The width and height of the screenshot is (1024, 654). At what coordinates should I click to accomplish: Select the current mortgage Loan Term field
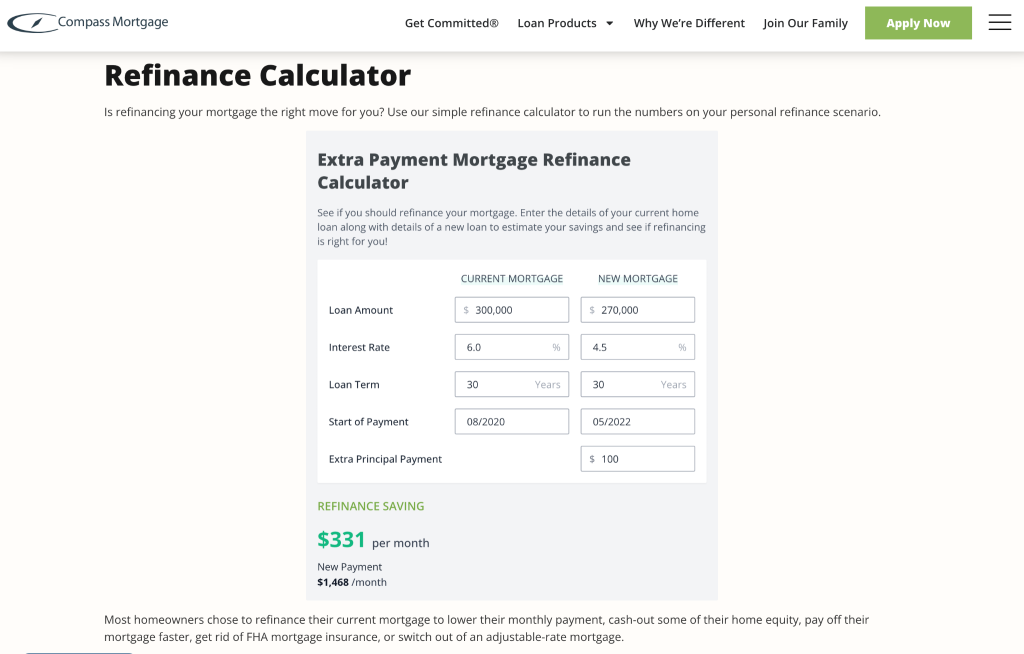click(511, 383)
